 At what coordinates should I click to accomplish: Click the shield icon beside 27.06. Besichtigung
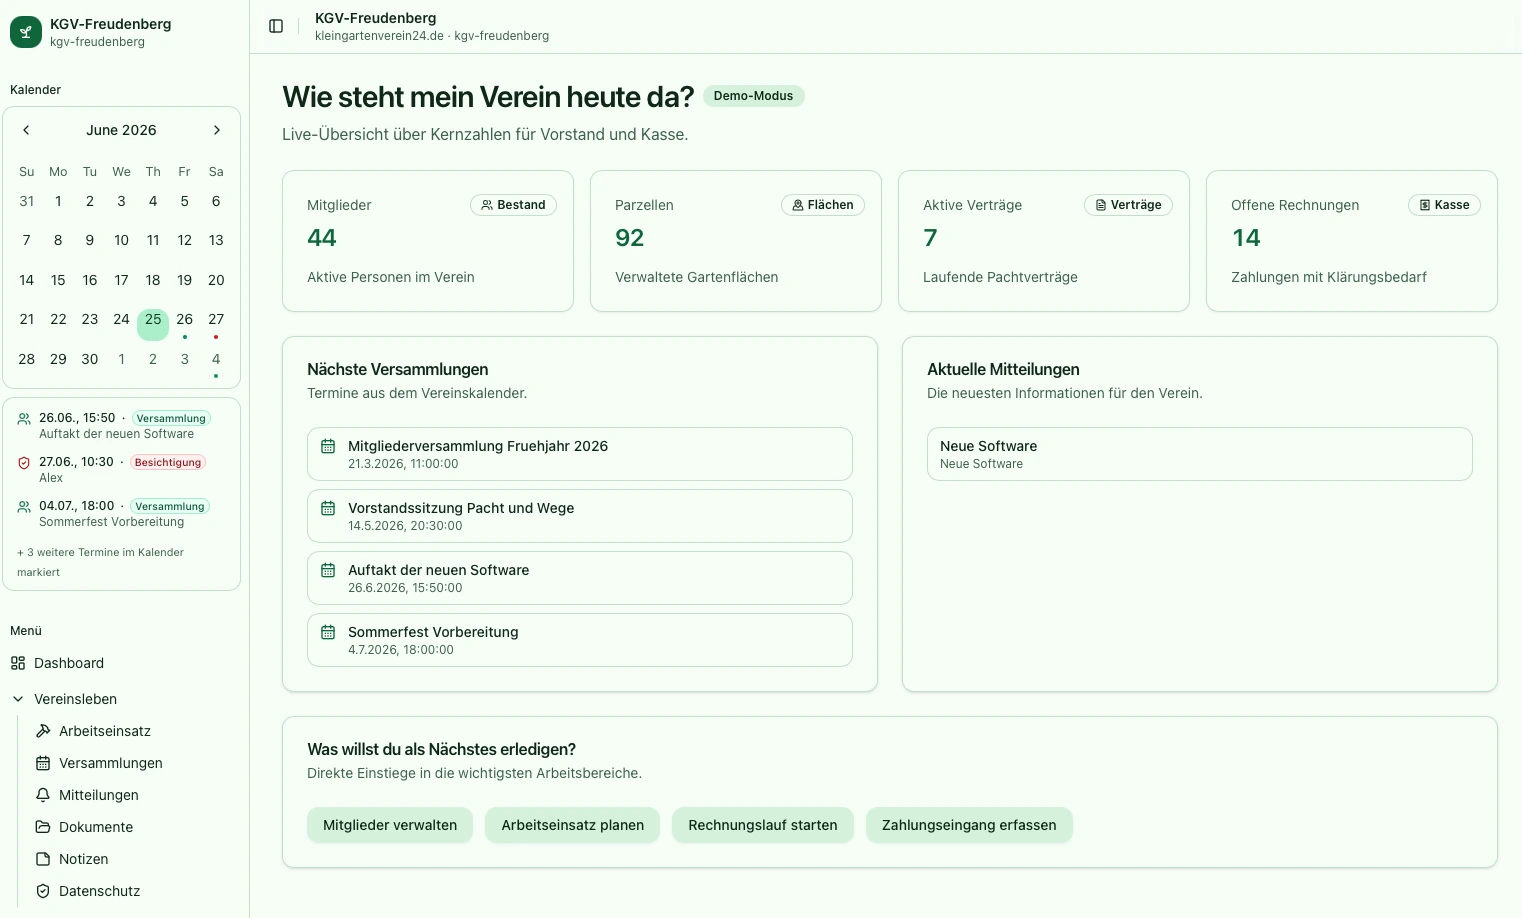(24, 463)
